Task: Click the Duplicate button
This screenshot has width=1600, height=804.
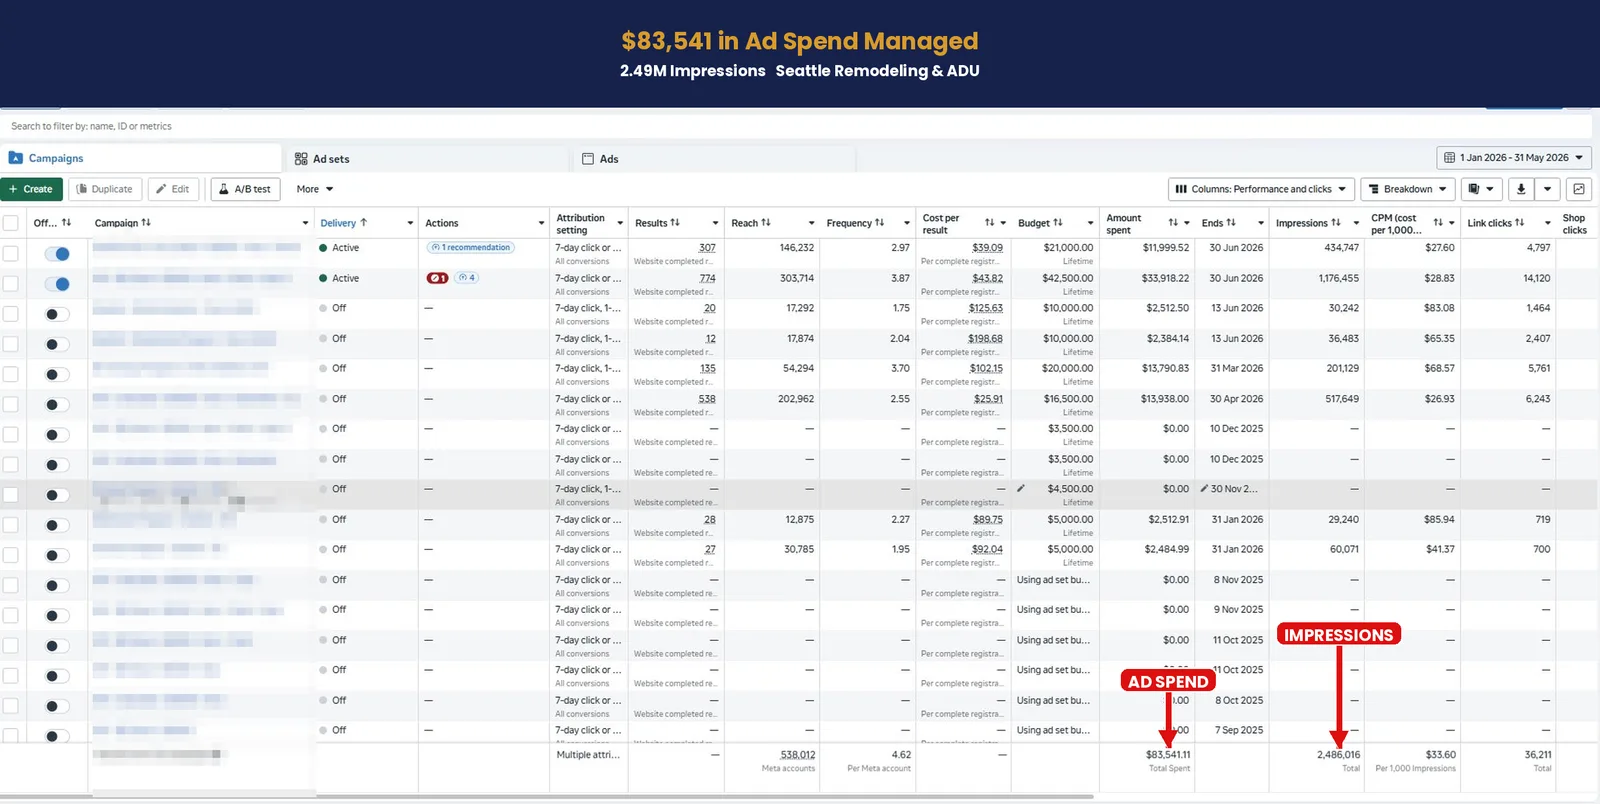Action: click(x=105, y=189)
